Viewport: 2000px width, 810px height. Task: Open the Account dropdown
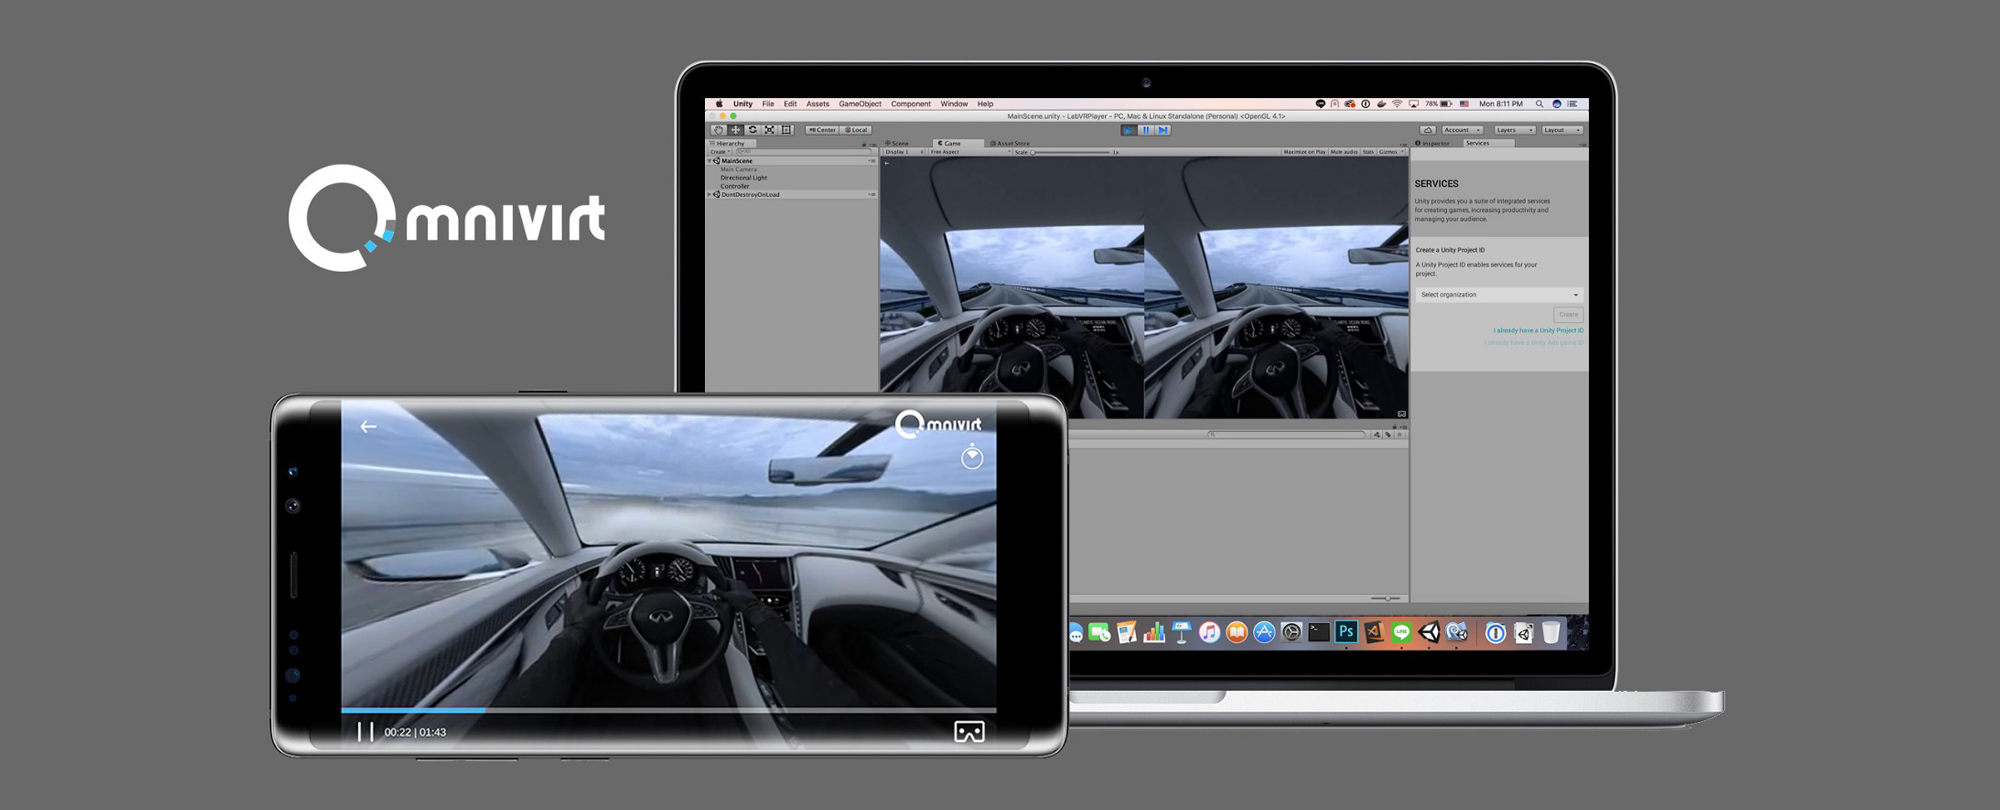click(1462, 130)
